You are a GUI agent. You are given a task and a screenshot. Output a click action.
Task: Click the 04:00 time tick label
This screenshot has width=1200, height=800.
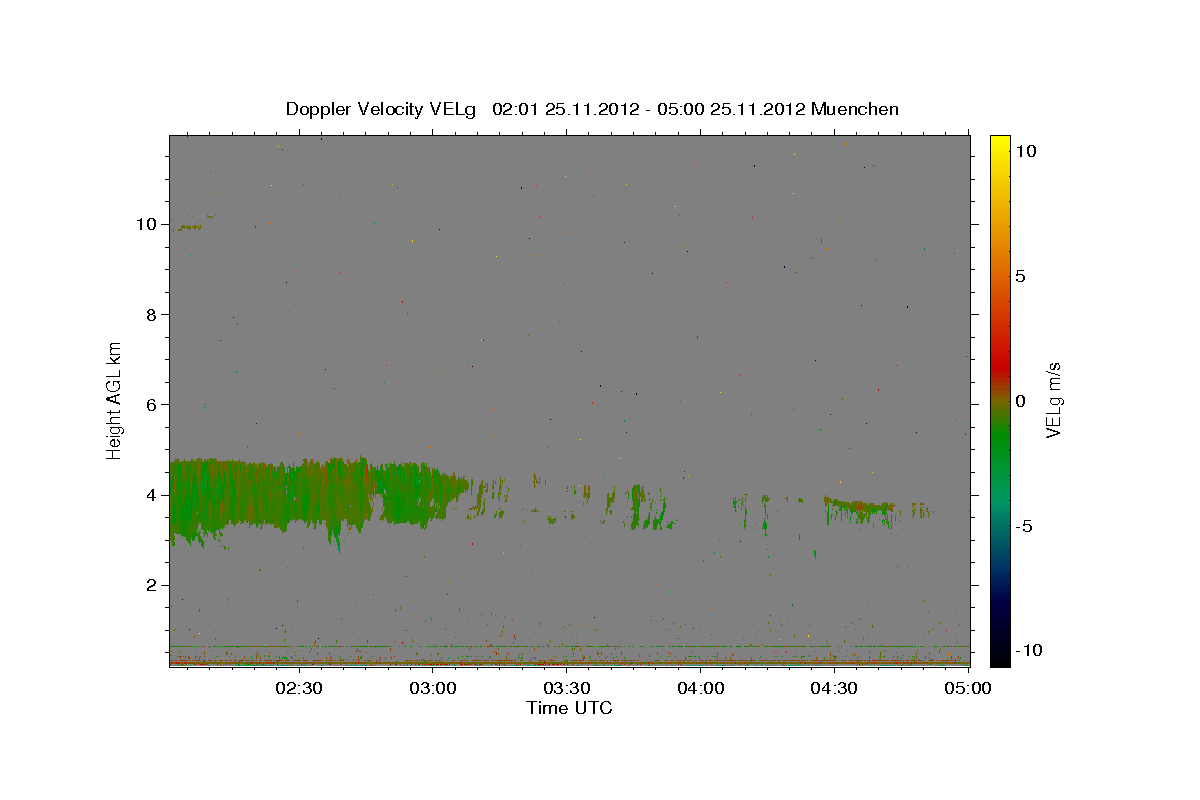(x=700, y=688)
